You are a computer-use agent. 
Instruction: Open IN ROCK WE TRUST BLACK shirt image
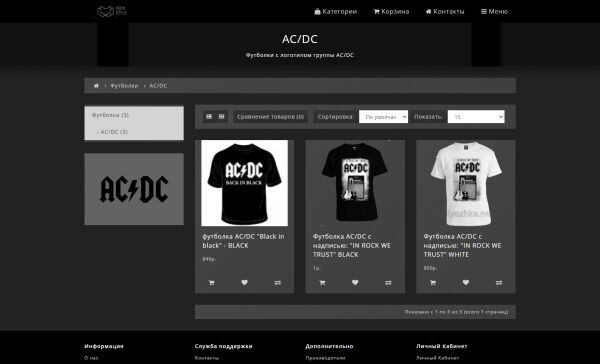pos(355,183)
